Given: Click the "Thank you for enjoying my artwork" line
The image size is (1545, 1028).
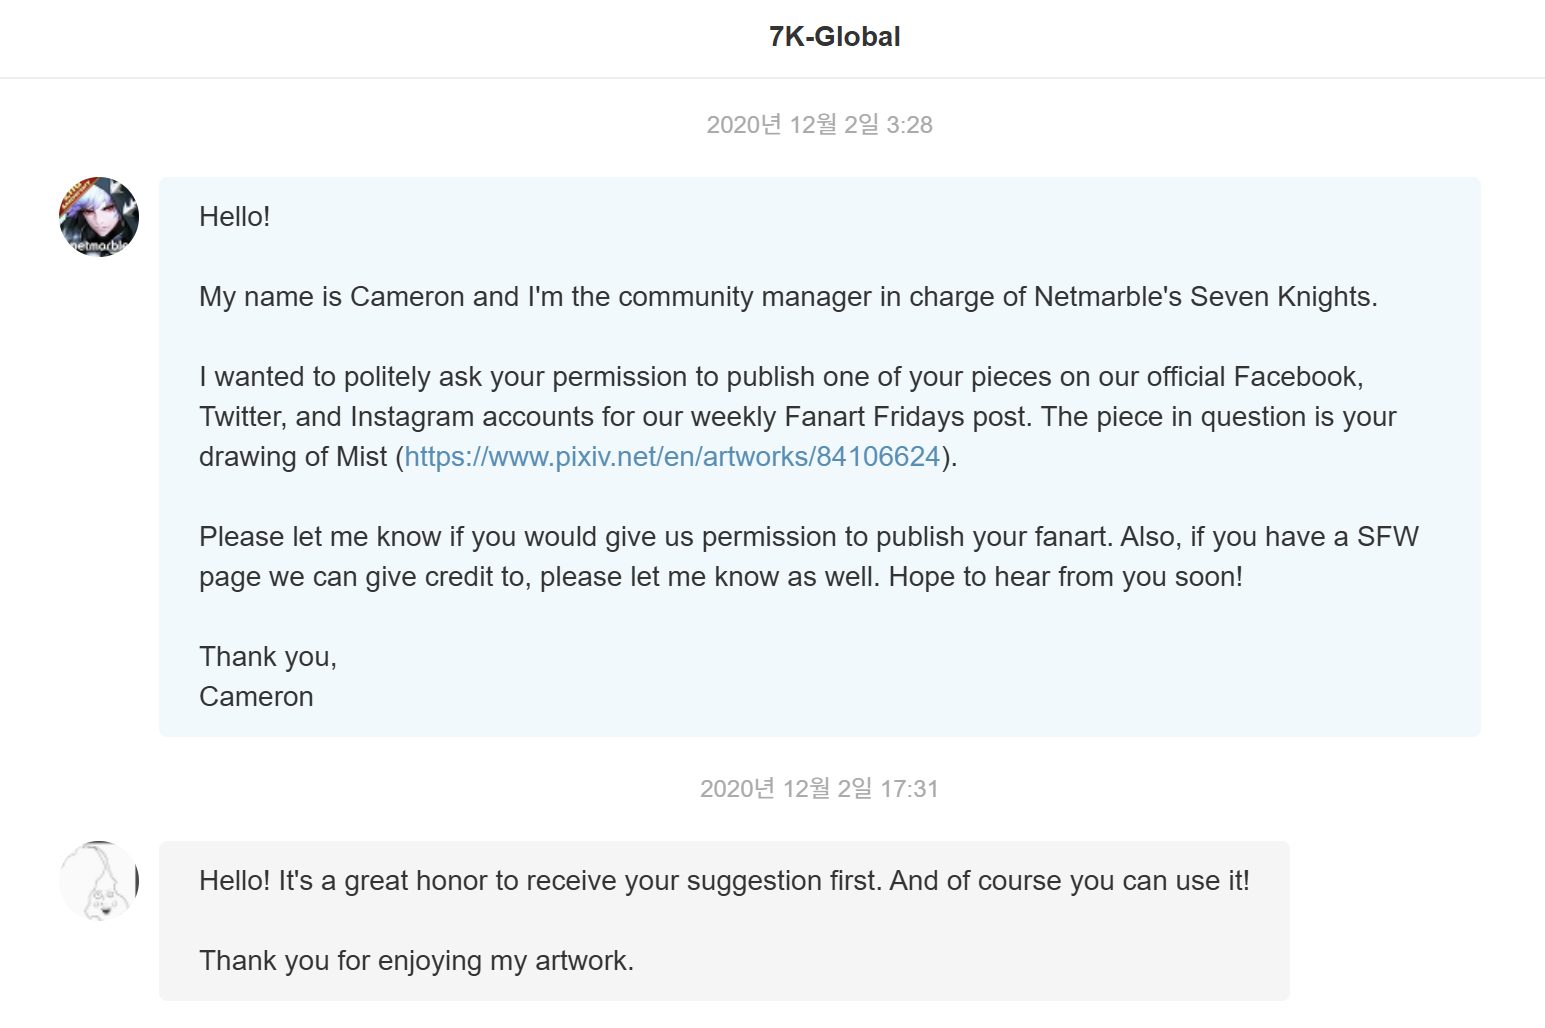Looking at the screenshot, I should click(416, 961).
